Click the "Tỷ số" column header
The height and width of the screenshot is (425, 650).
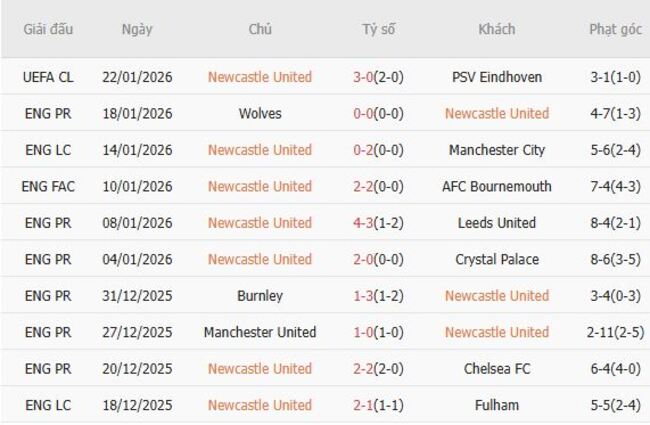tap(379, 29)
